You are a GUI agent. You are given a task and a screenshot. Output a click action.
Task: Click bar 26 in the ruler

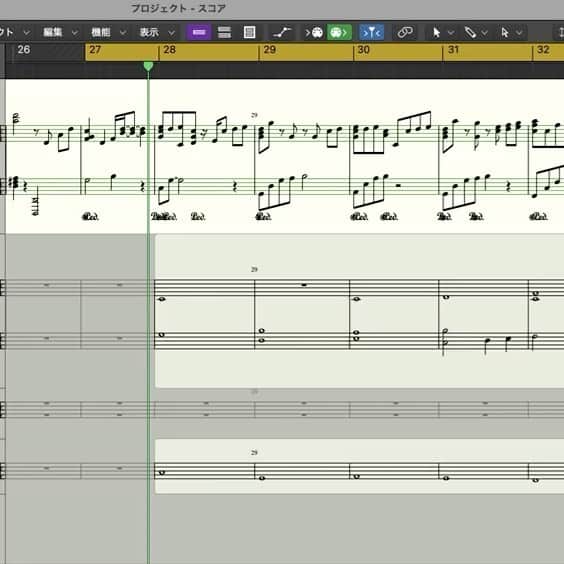(x=24, y=50)
